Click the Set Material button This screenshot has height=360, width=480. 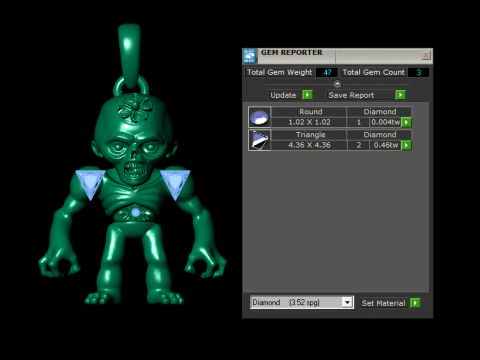(x=384, y=303)
